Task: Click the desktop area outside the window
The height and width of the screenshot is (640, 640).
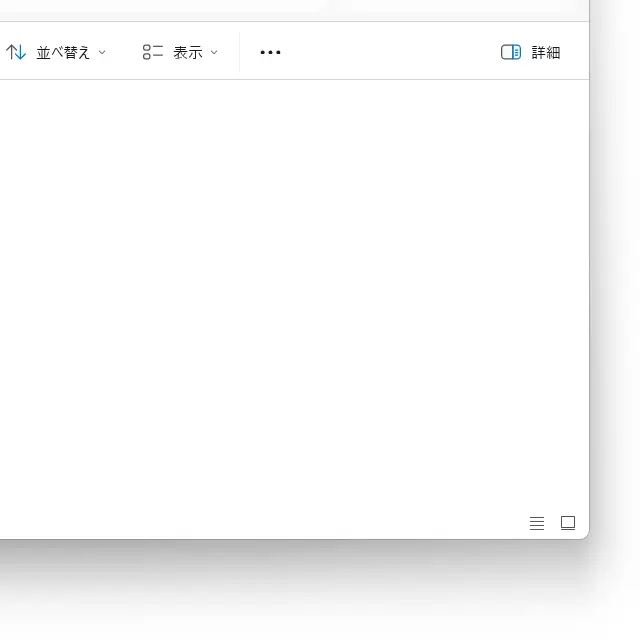Action: (300, 600)
